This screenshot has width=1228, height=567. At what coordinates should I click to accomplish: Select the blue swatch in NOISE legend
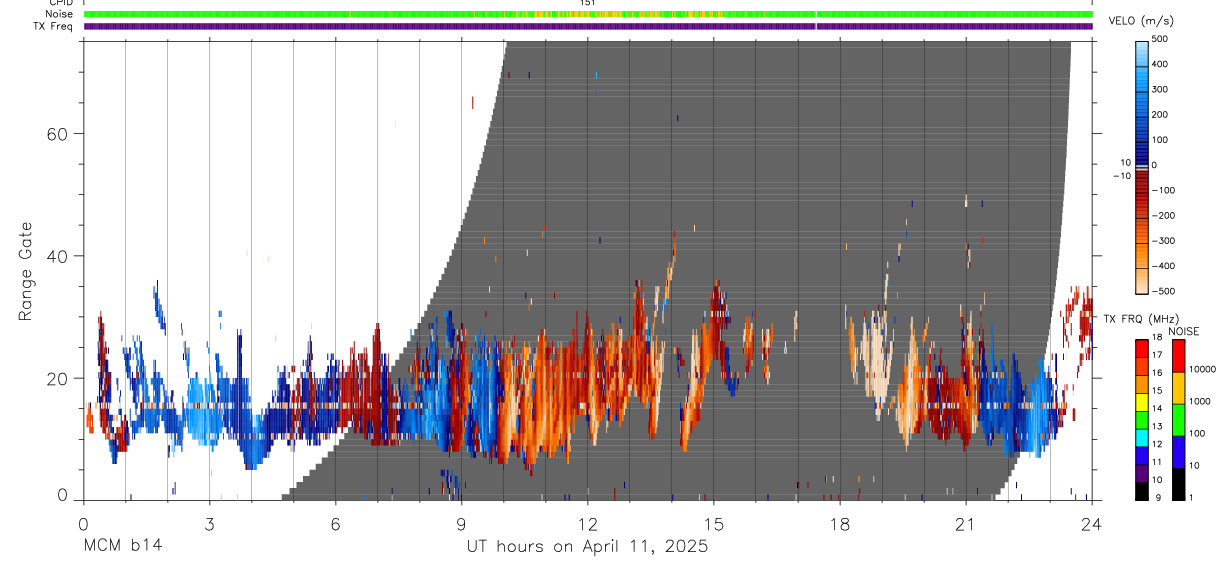(1178, 451)
